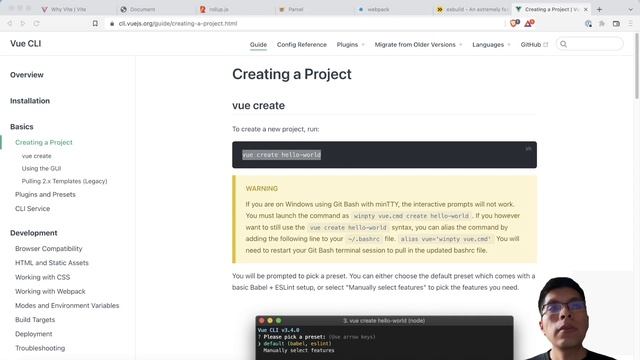Click the search magnifier icon
The height and width of the screenshot is (360, 640).
tap(564, 44)
